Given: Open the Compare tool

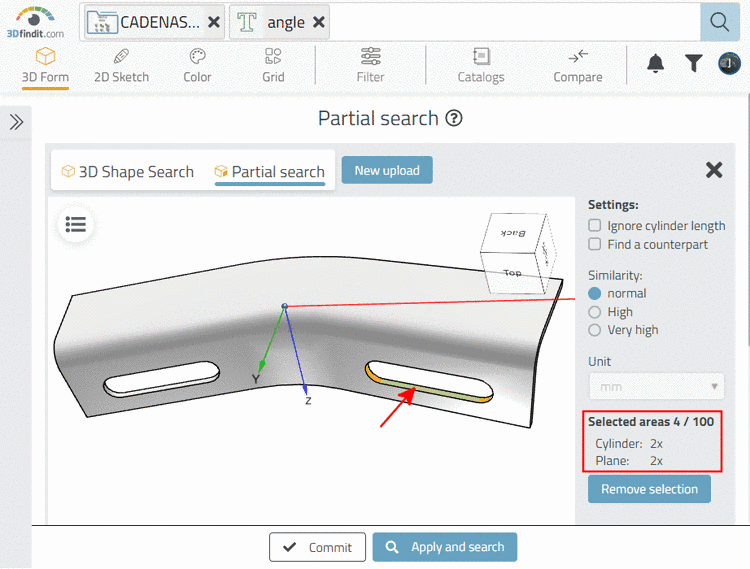Looking at the screenshot, I should click(x=578, y=66).
